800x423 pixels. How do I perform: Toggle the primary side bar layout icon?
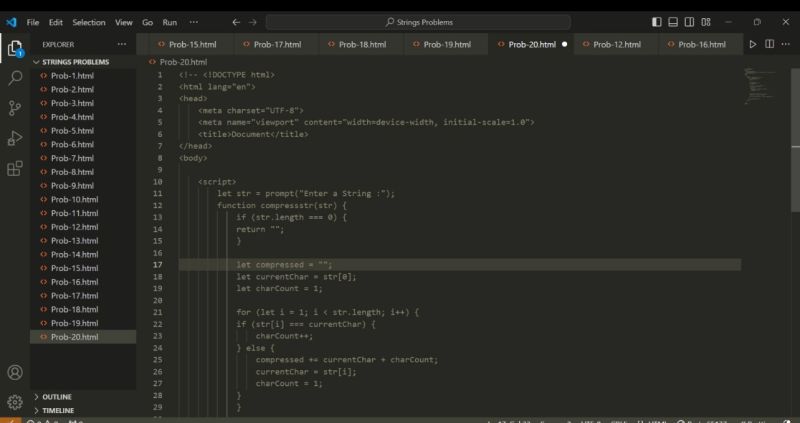coord(657,22)
